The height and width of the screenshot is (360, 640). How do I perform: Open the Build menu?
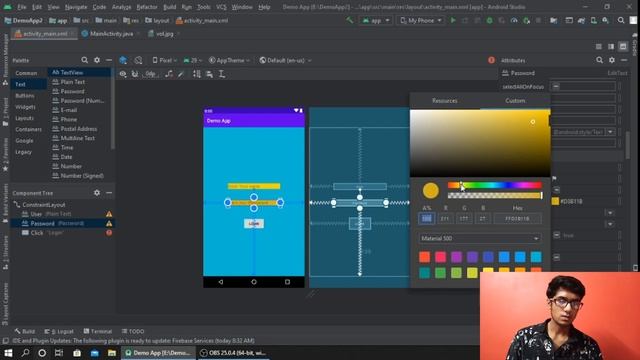click(x=169, y=7)
